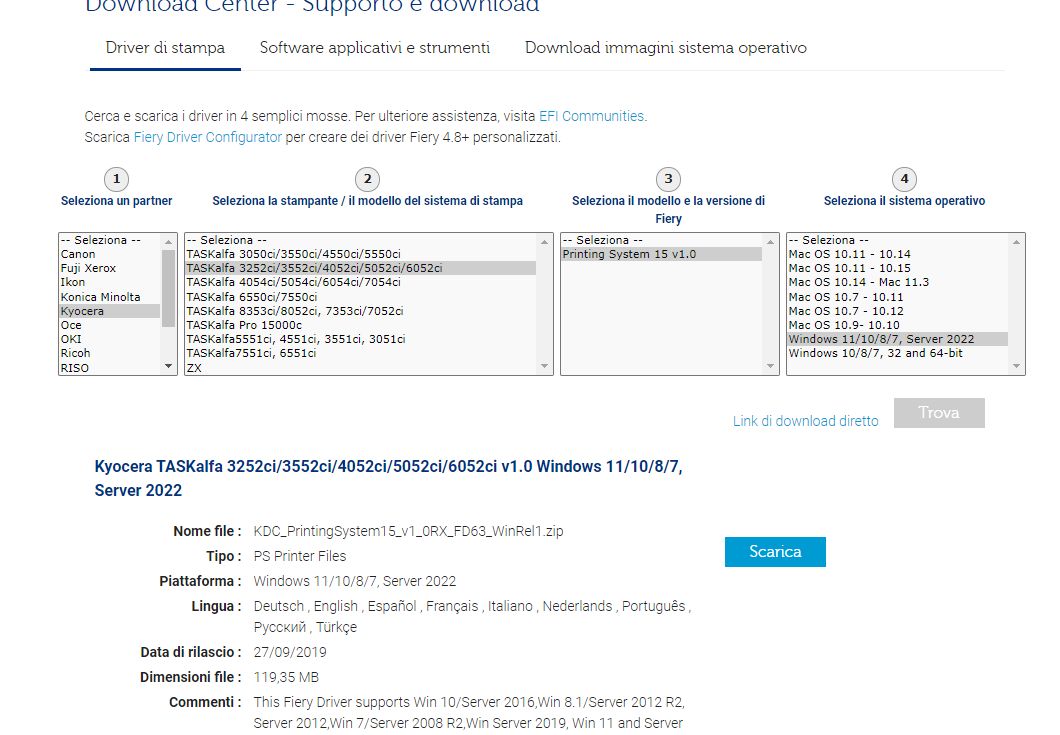Select TASKalfa5551ci, 4551ci, 3551ci, 3051ci
Image resolution: width=1060 pixels, height=735 pixels.
click(x=360, y=339)
